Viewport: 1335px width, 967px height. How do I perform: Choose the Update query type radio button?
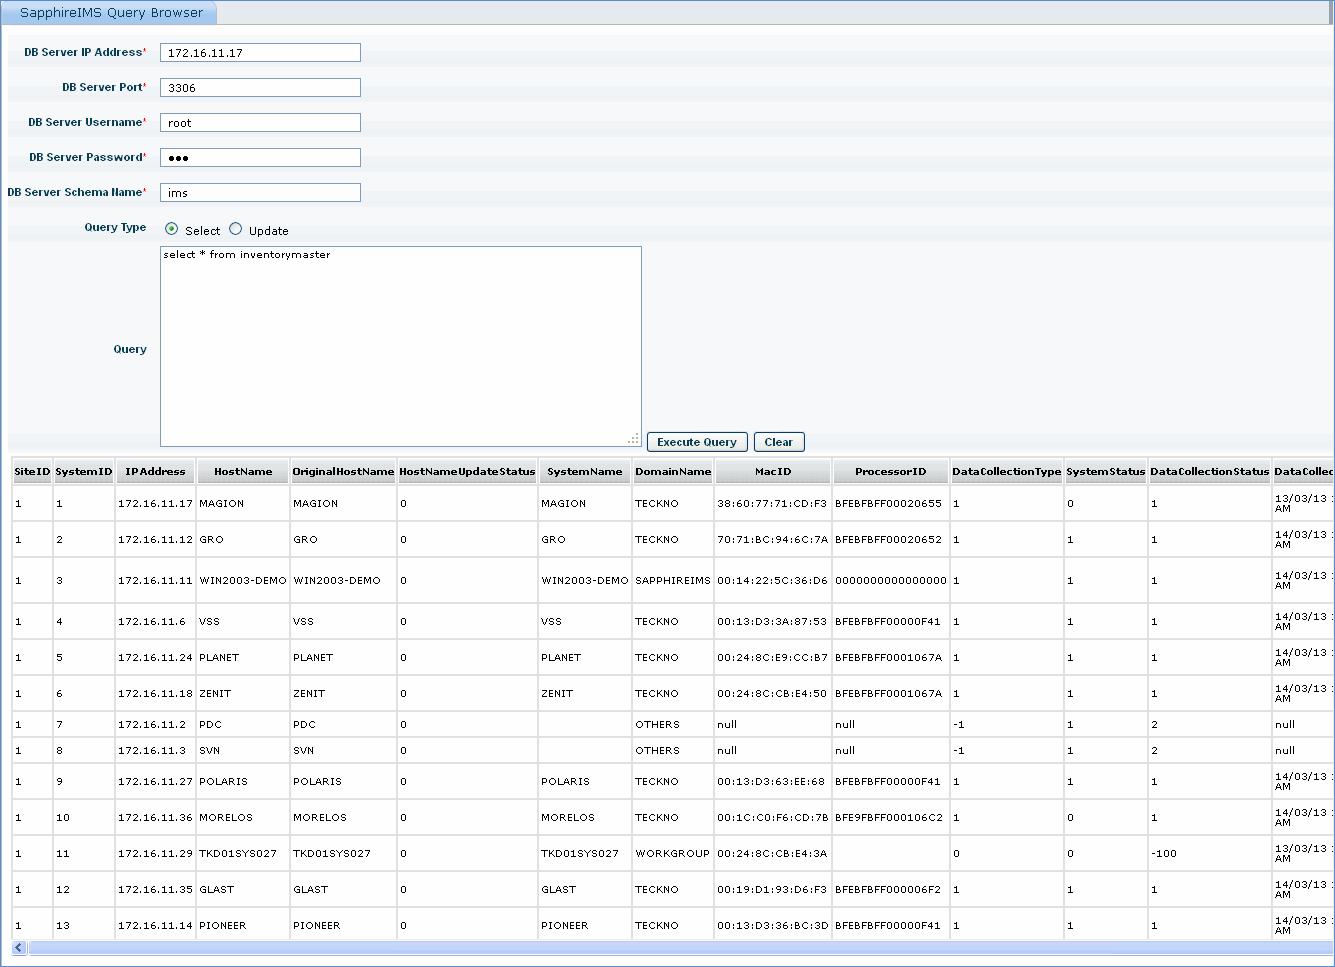(x=236, y=229)
